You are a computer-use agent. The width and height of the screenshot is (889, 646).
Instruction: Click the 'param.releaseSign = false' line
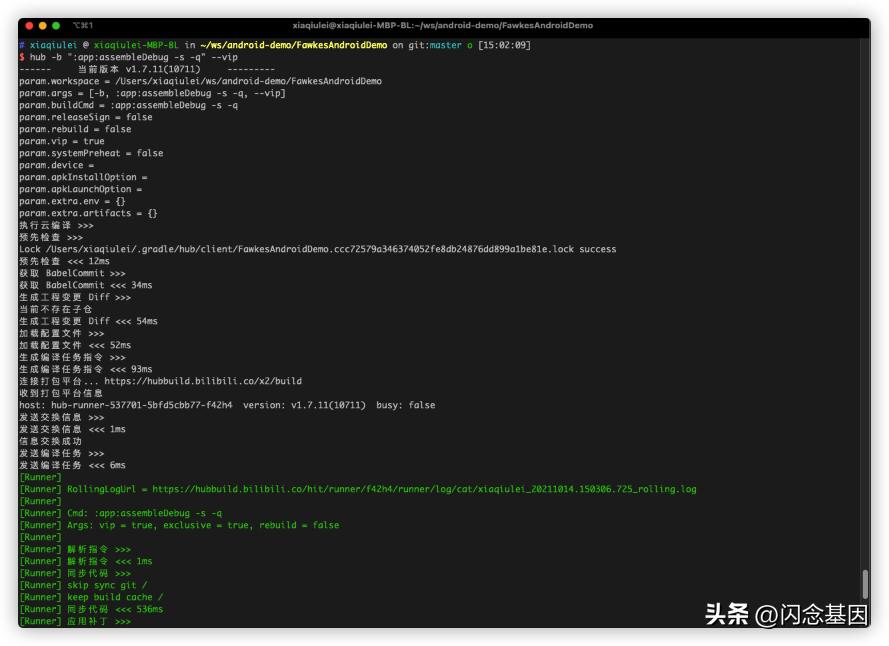[x=86, y=117]
